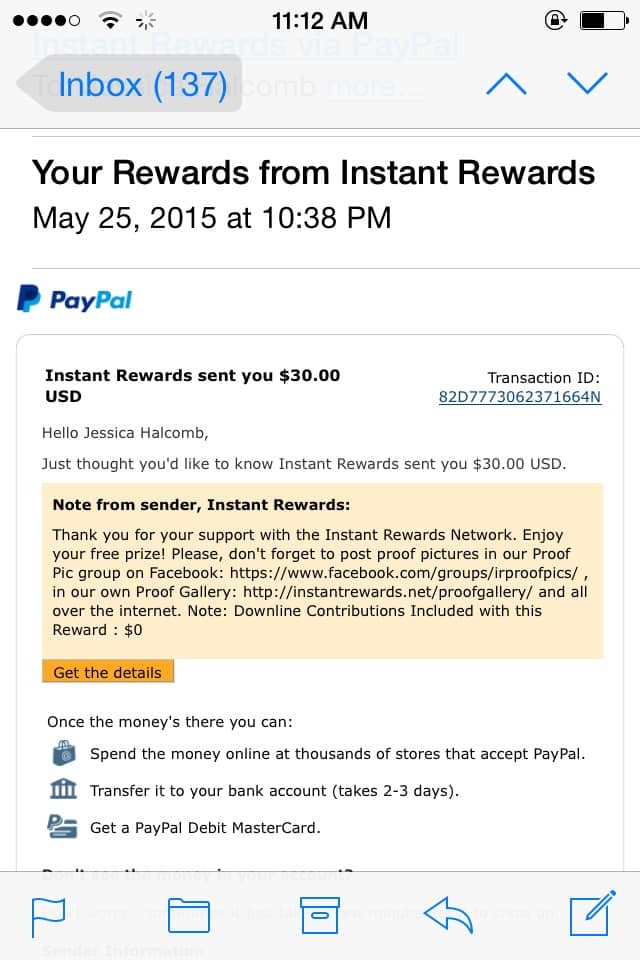
Task: Tap the status bar clock 11:12 AM
Action: 320,21
